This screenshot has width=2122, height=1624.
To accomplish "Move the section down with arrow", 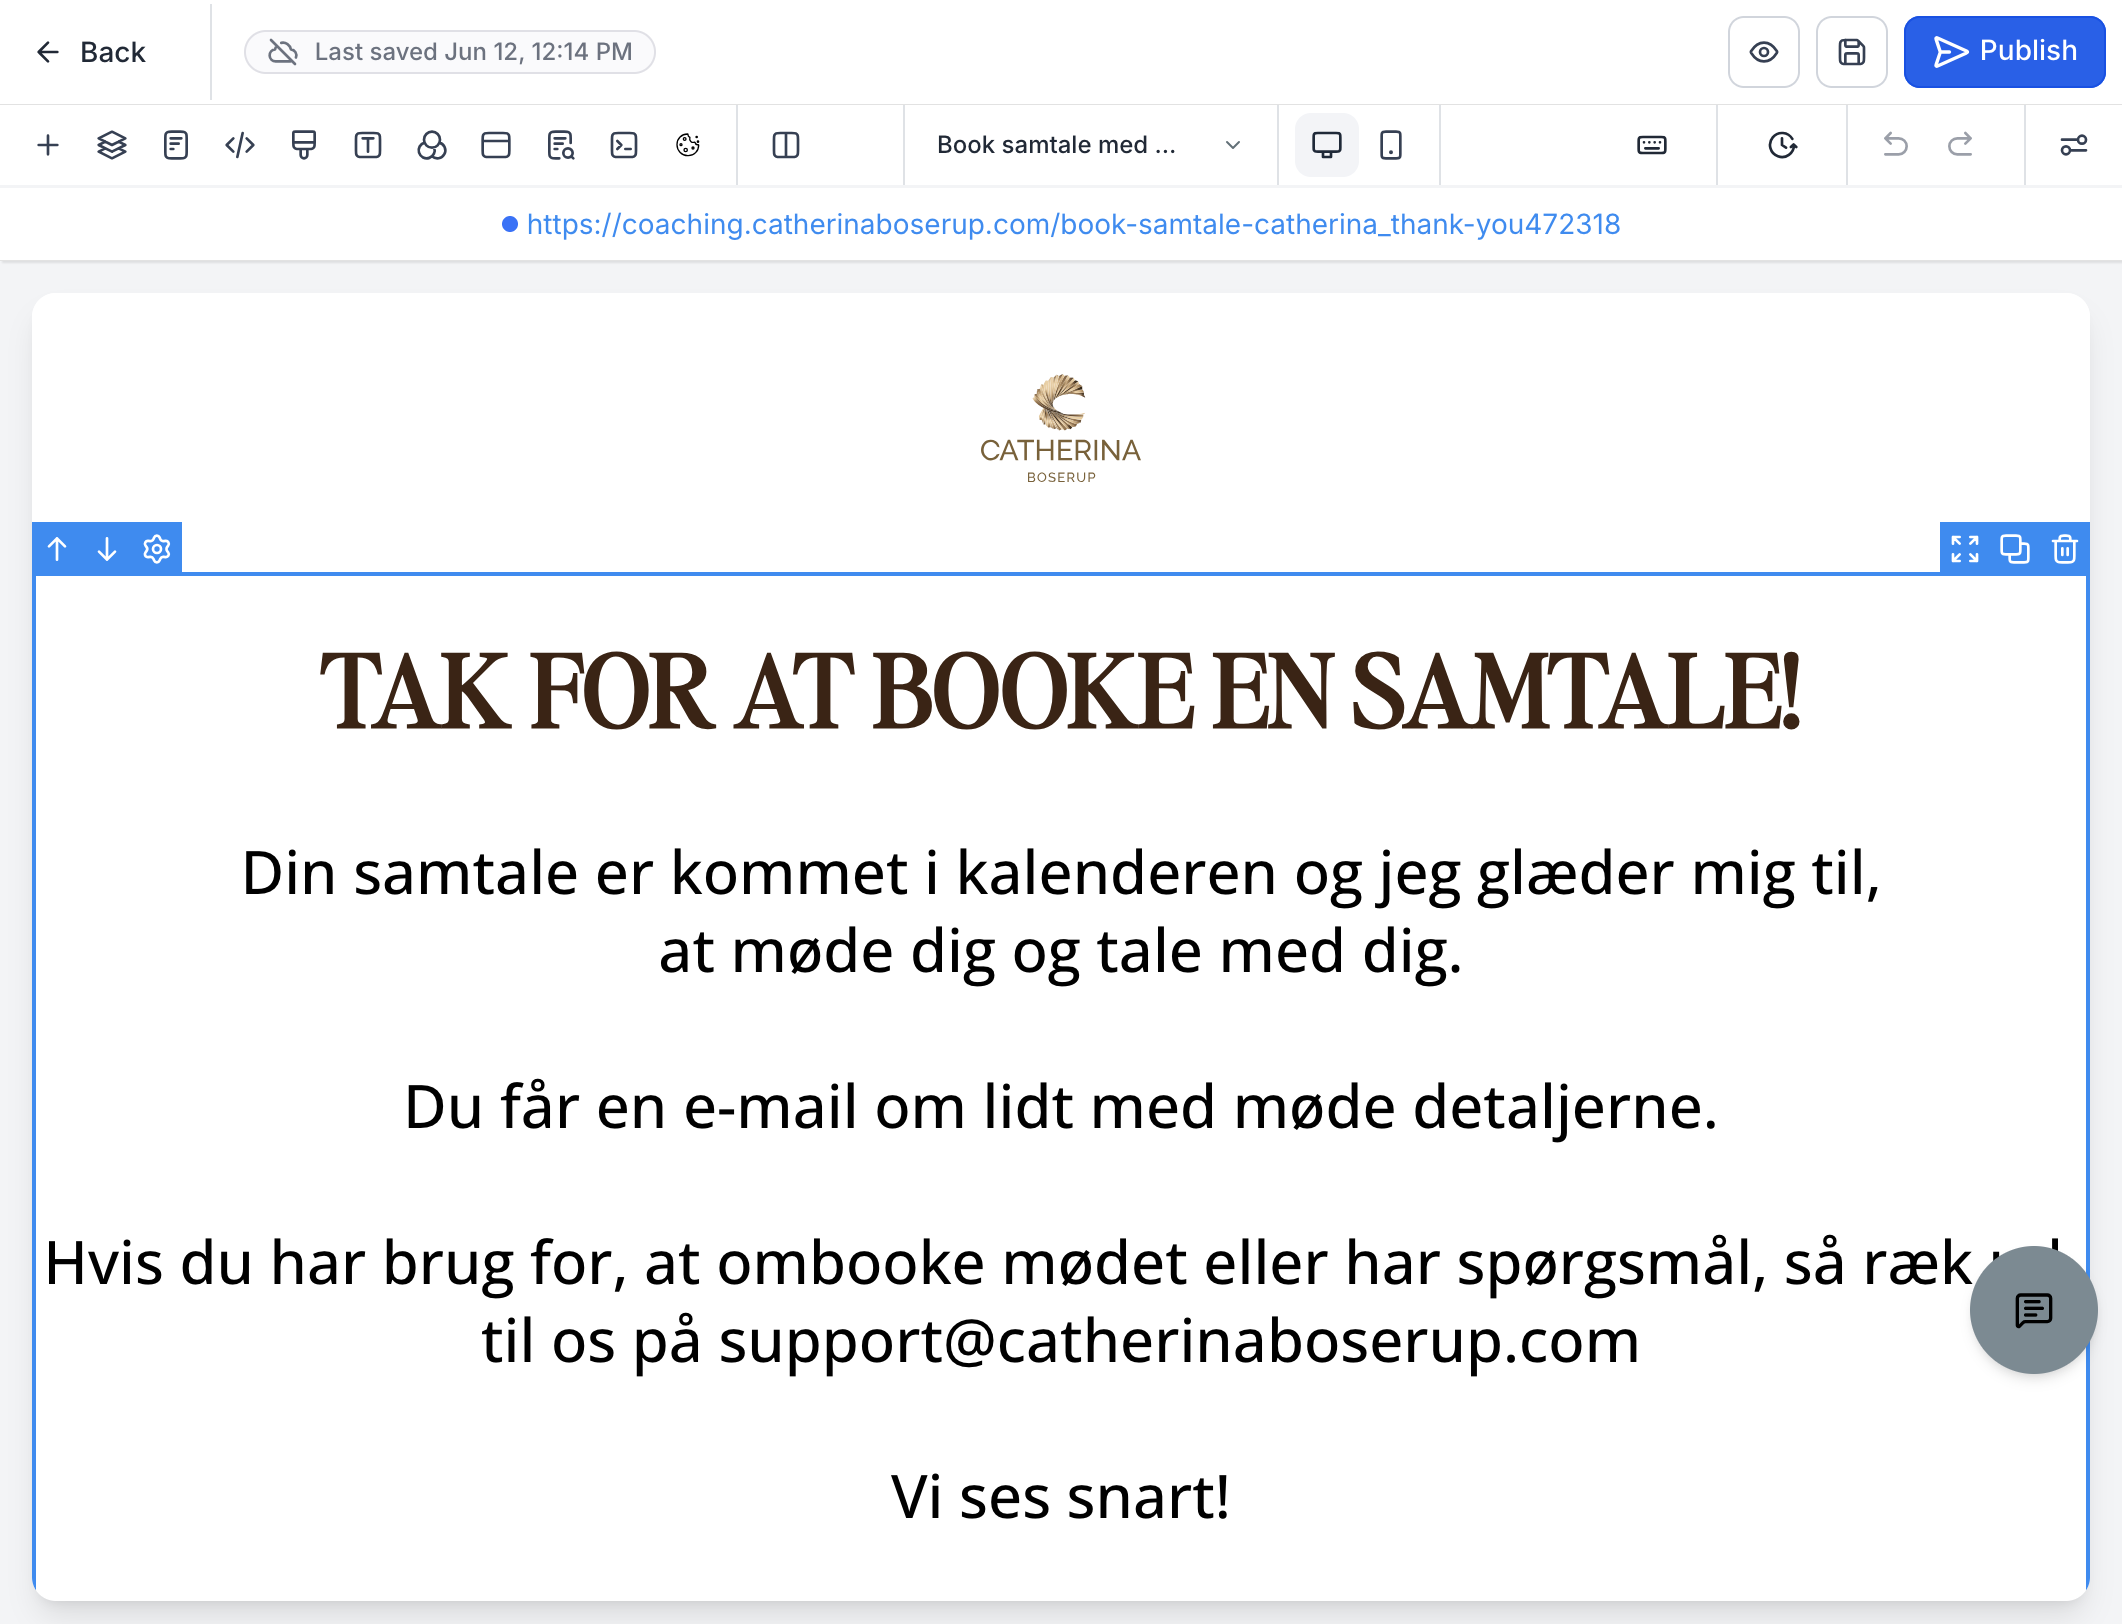I will pyautogui.click(x=107, y=549).
